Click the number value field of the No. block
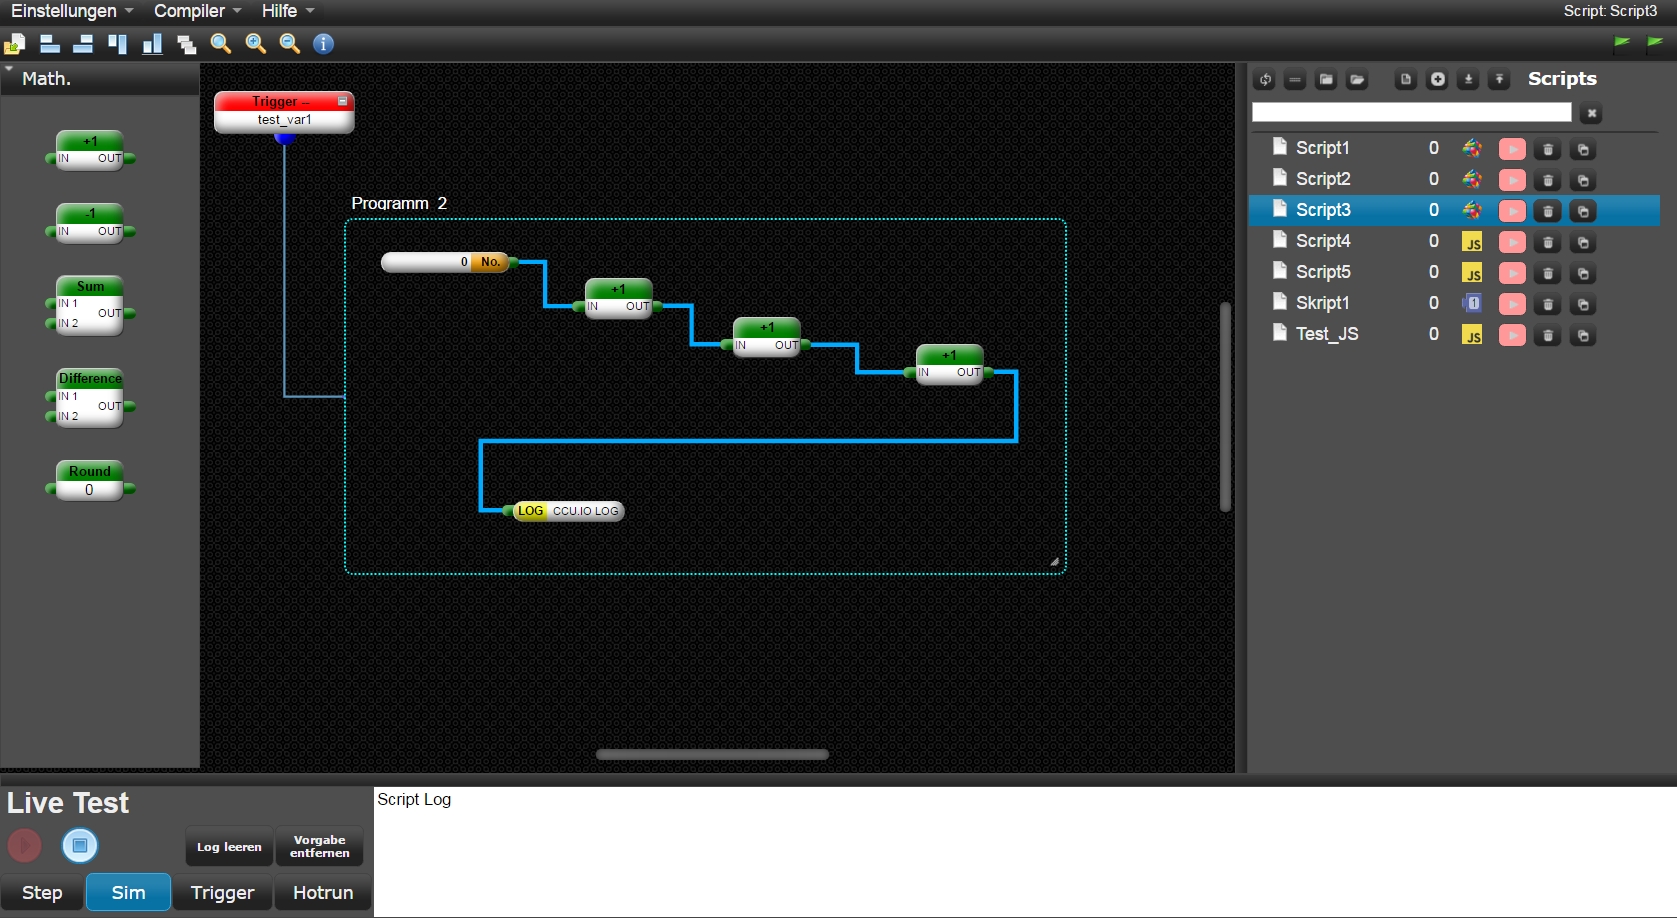Viewport: 1677px width, 918px height. click(x=427, y=262)
